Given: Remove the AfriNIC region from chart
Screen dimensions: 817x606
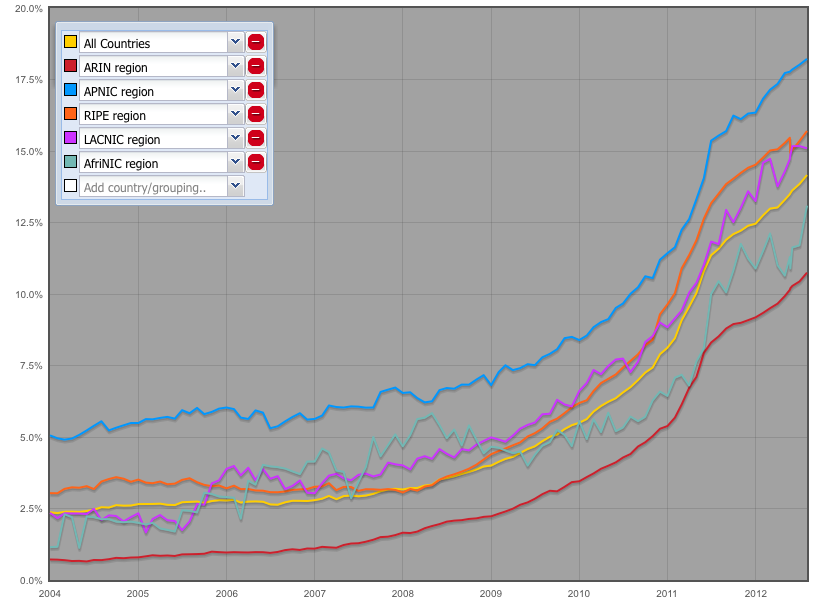Looking at the screenshot, I should coord(256,162).
